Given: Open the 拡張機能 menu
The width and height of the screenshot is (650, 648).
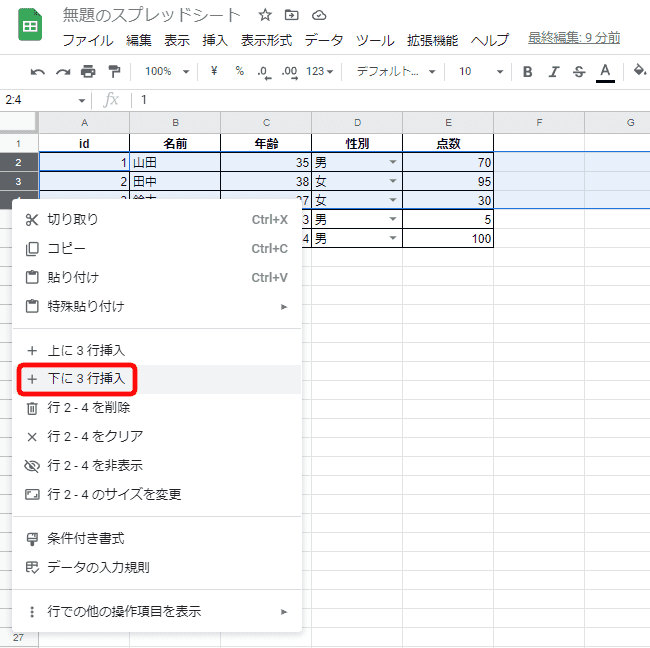Looking at the screenshot, I should [x=432, y=40].
